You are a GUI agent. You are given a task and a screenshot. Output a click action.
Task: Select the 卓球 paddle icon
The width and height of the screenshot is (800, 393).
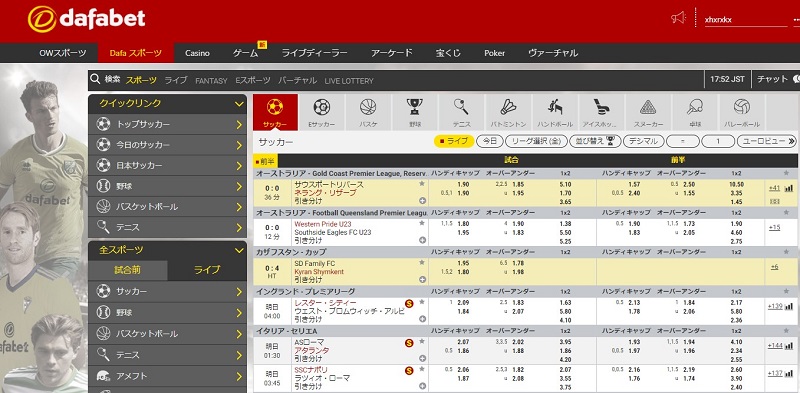coord(694,112)
